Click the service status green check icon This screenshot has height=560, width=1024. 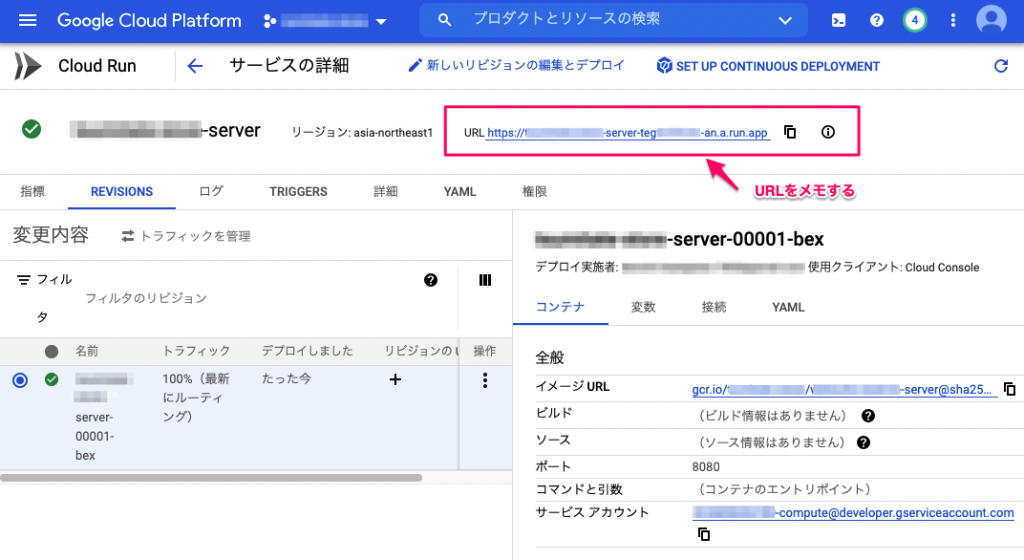[31, 129]
